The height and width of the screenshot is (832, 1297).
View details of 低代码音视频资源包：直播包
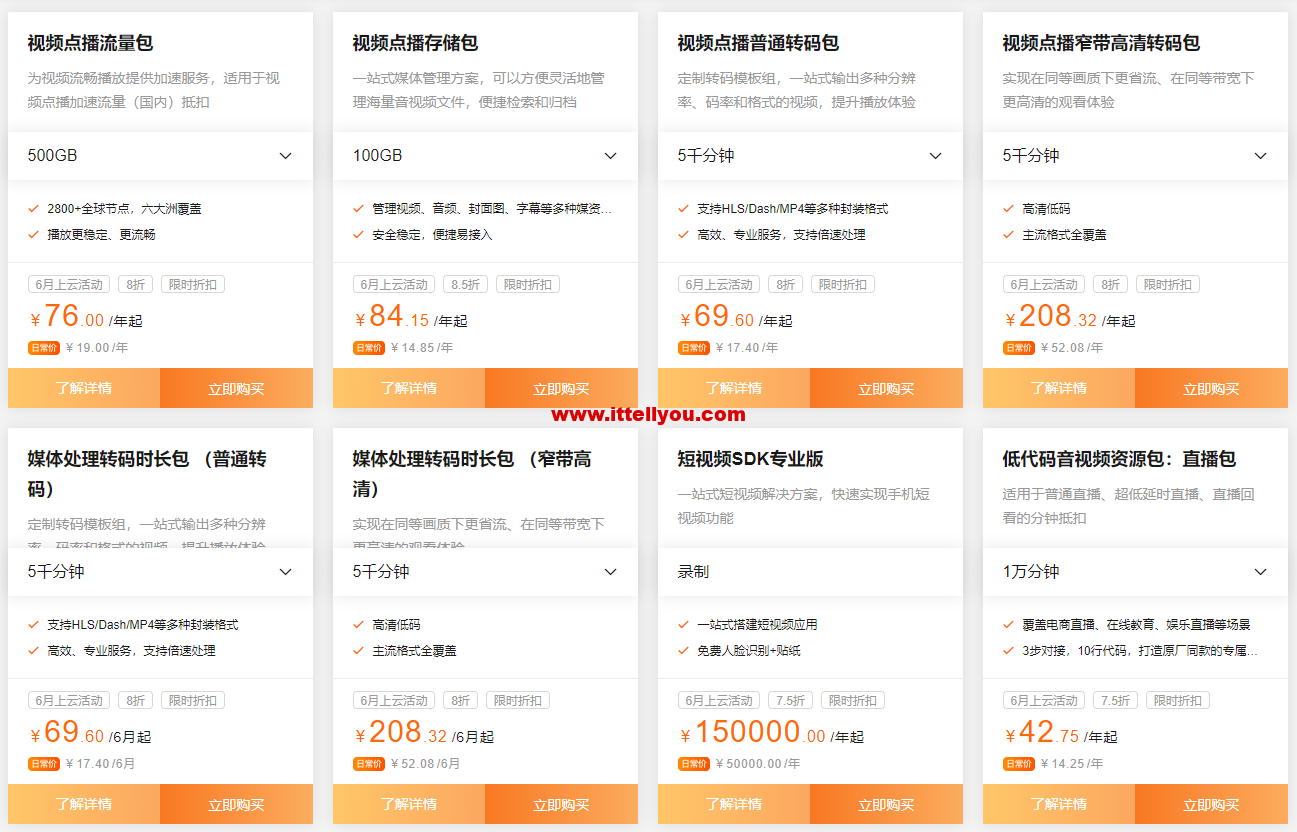click(x=1059, y=805)
